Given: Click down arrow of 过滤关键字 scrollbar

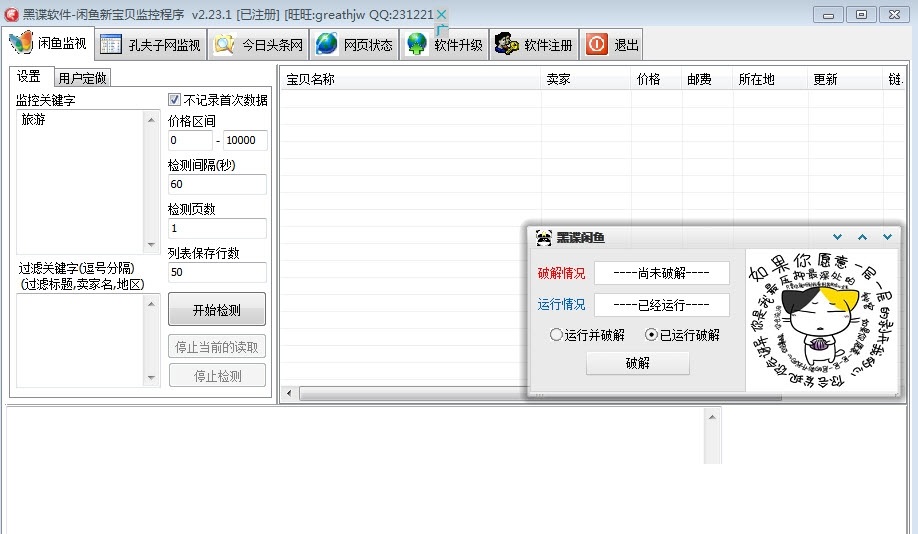Looking at the screenshot, I should [152, 378].
